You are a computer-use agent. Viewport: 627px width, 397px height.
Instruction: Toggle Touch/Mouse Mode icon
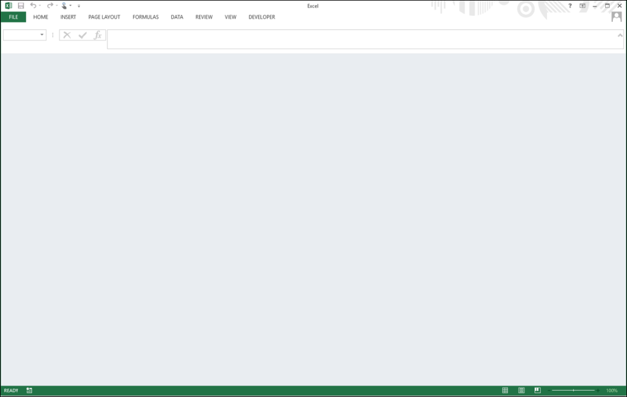(64, 6)
